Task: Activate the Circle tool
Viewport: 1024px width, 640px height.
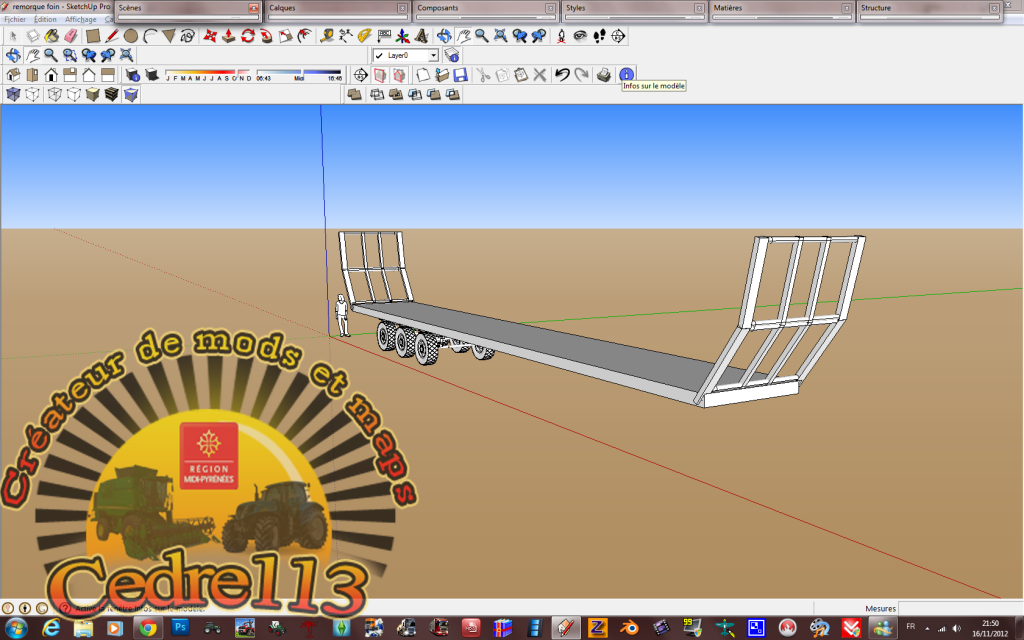Action: pos(131,36)
